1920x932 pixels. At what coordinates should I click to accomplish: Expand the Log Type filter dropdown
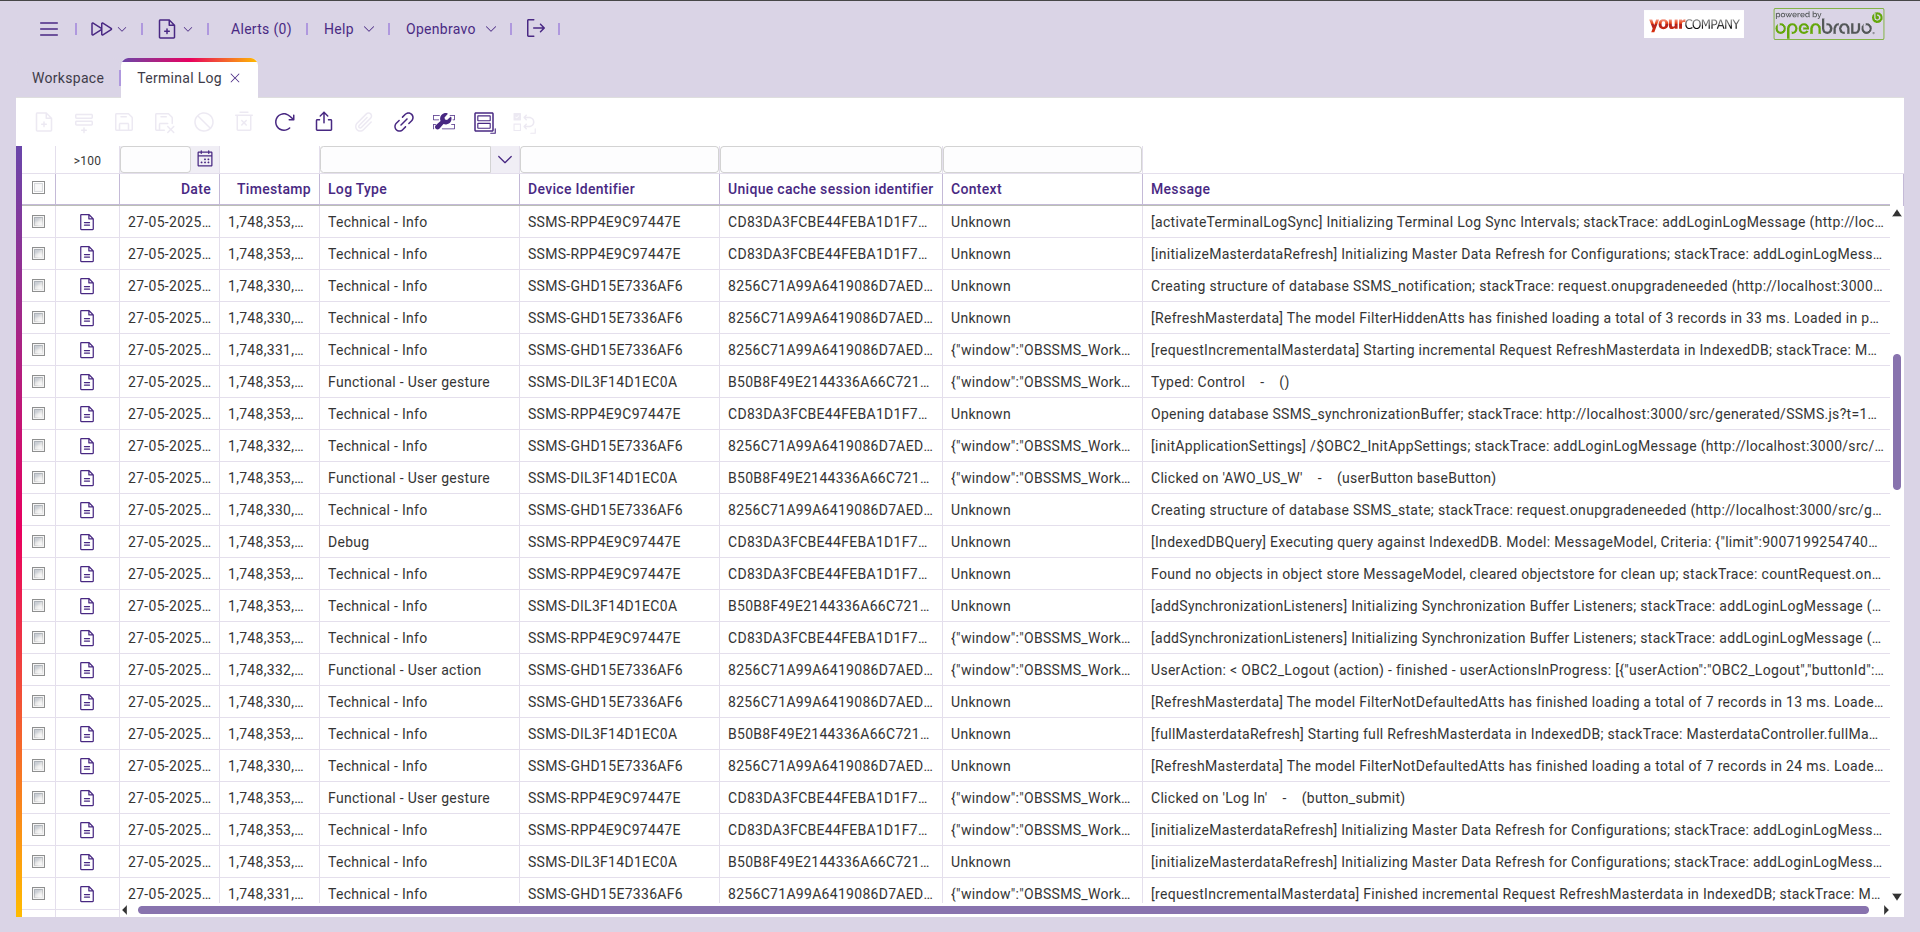(505, 159)
